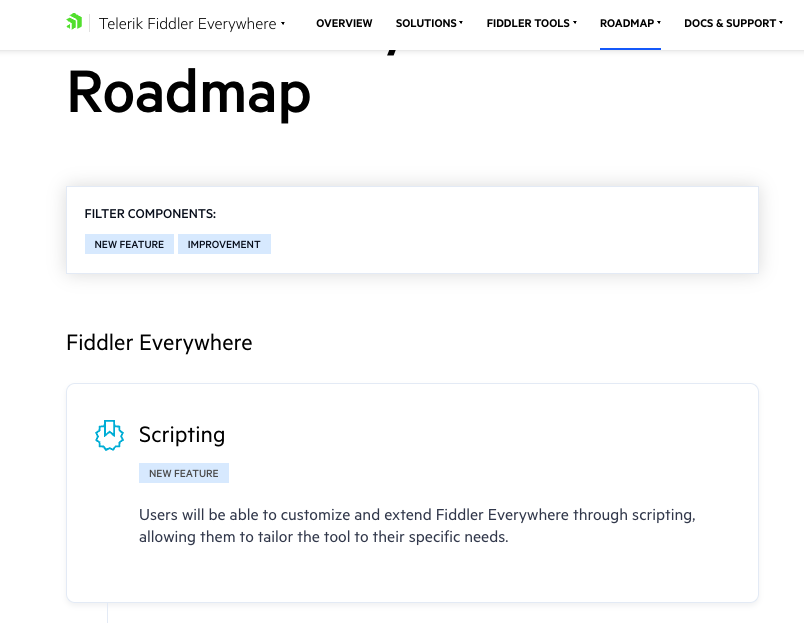
Task: Expand the Docs & Support menu
Action: click(x=733, y=23)
